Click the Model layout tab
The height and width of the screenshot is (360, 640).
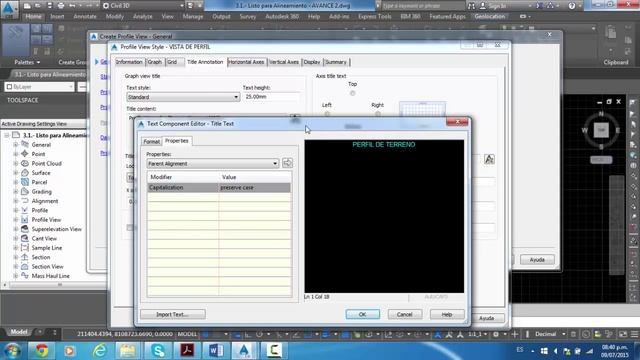[19, 332]
